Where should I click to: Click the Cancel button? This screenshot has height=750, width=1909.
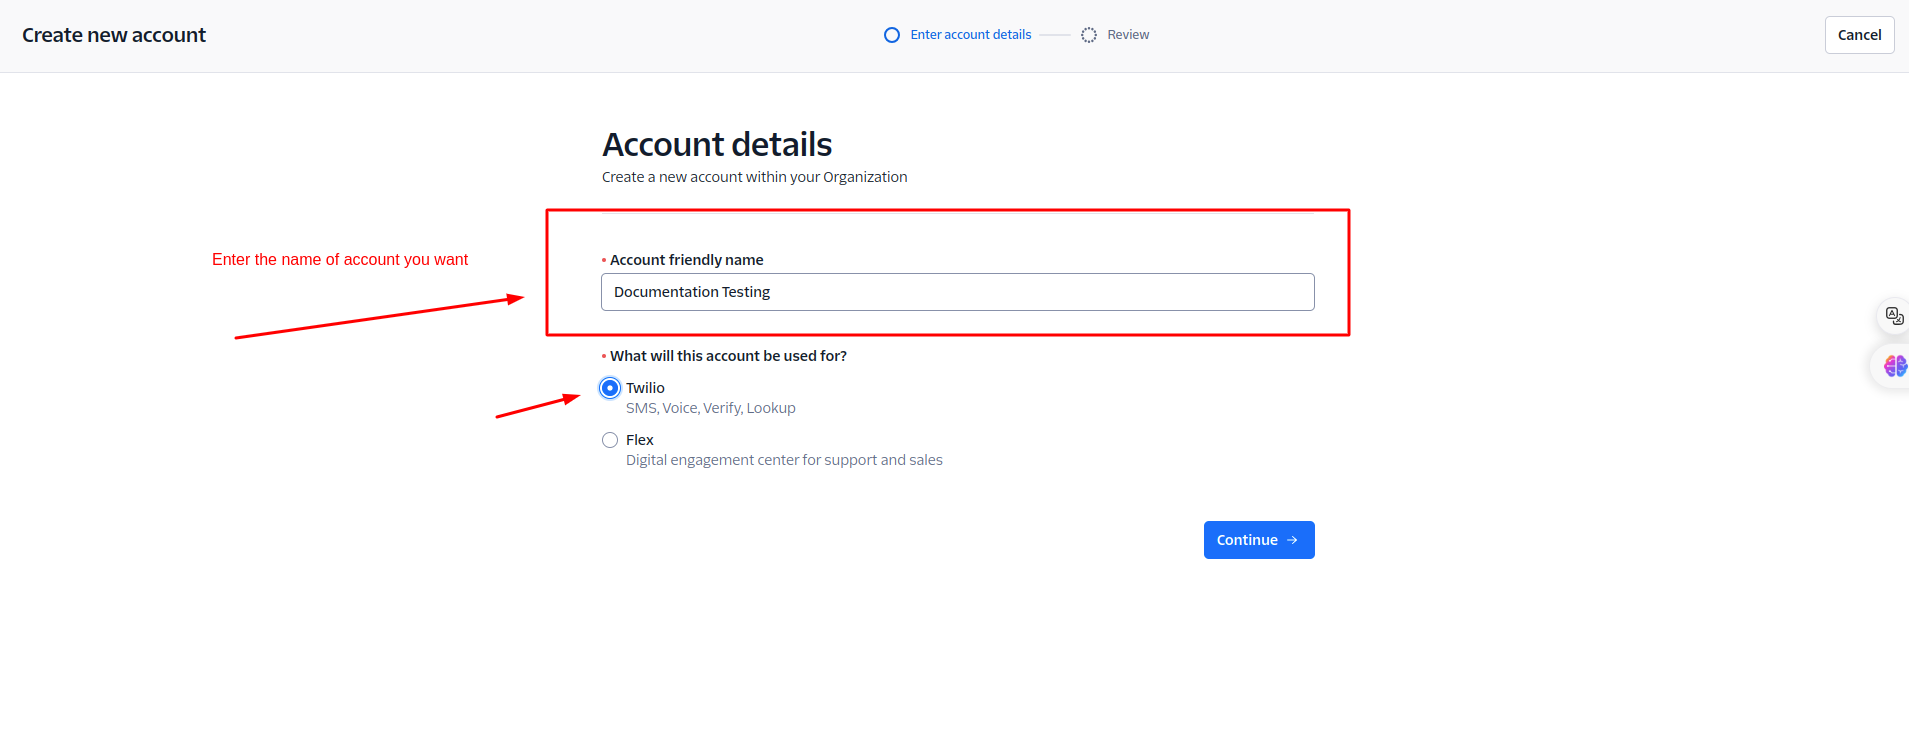[x=1858, y=34]
